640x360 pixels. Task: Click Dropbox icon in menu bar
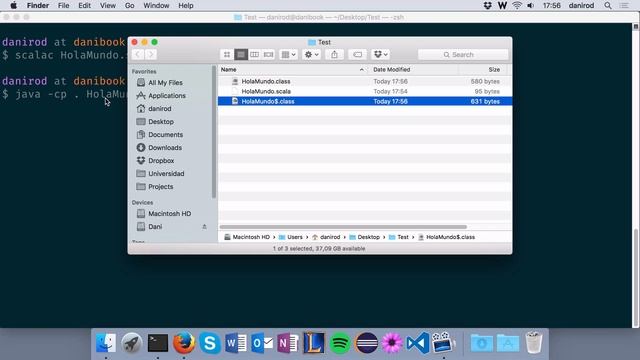click(x=487, y=6)
